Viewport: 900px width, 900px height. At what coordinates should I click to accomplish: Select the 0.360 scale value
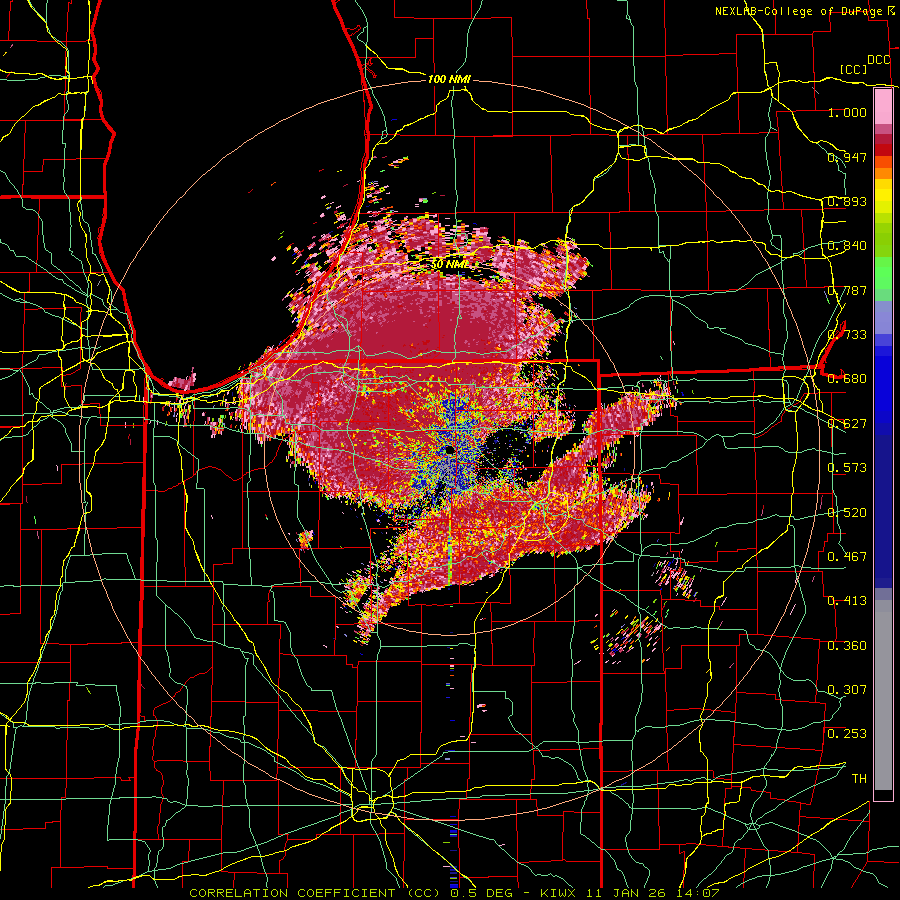pyautogui.click(x=847, y=646)
